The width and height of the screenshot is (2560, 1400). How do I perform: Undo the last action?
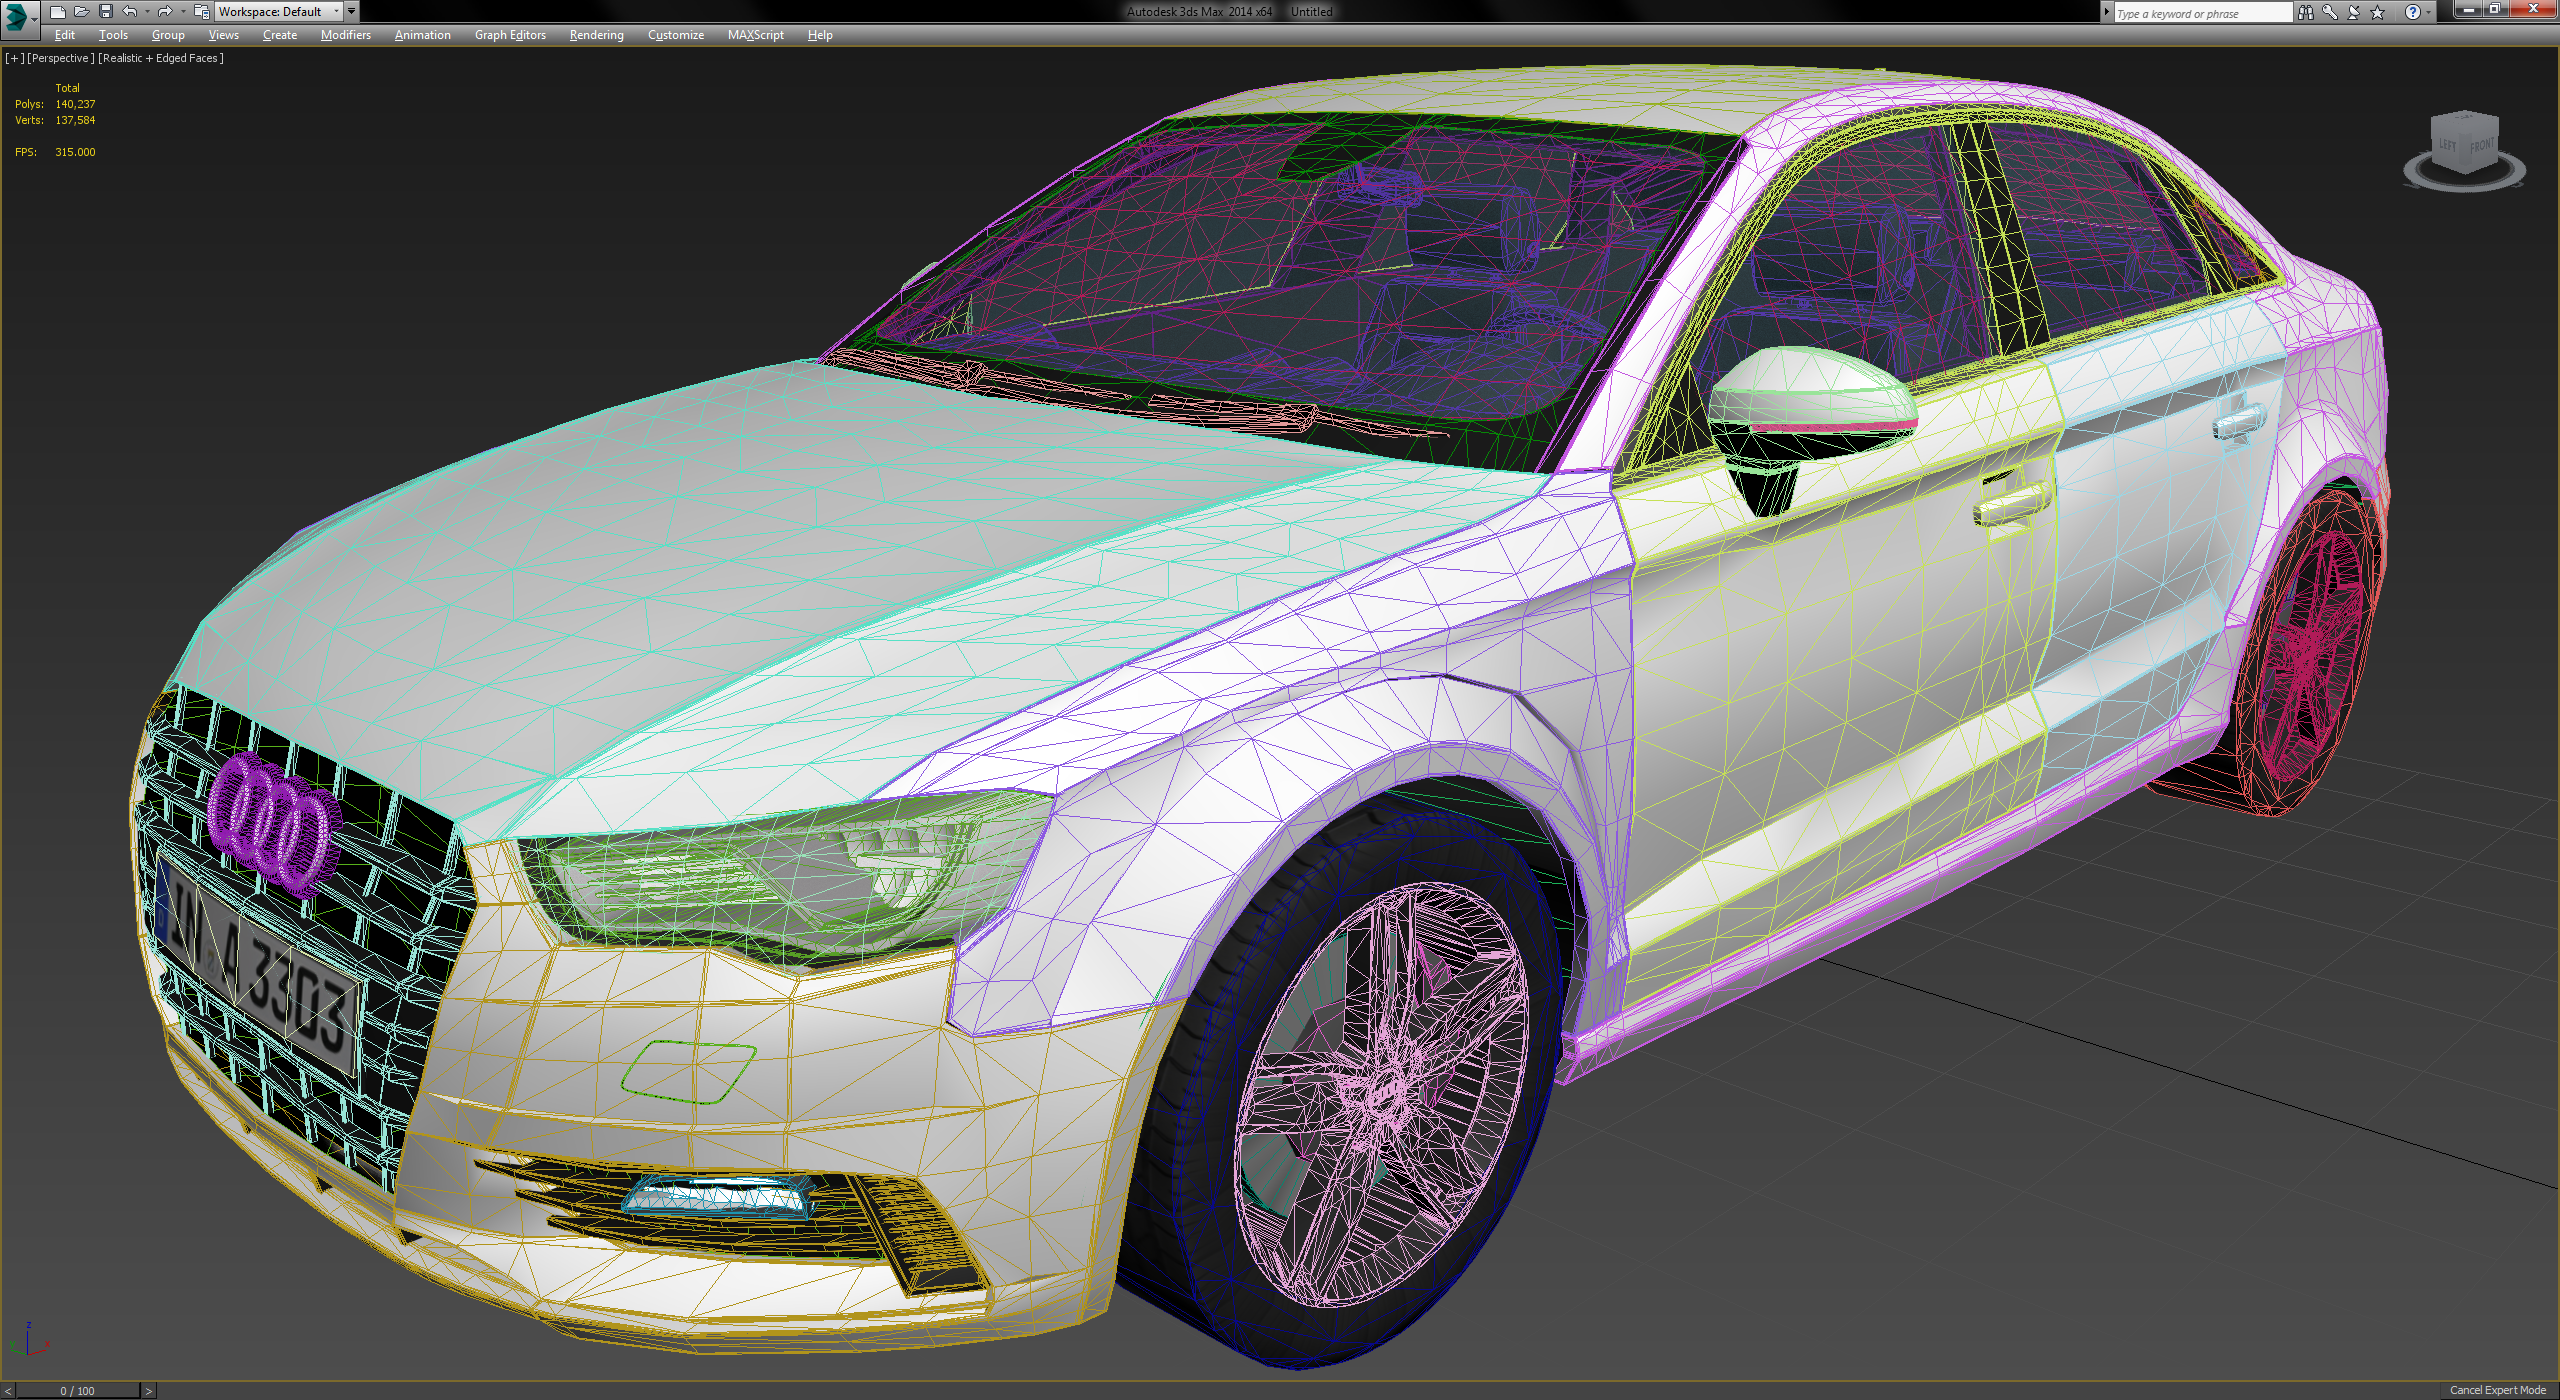127,12
